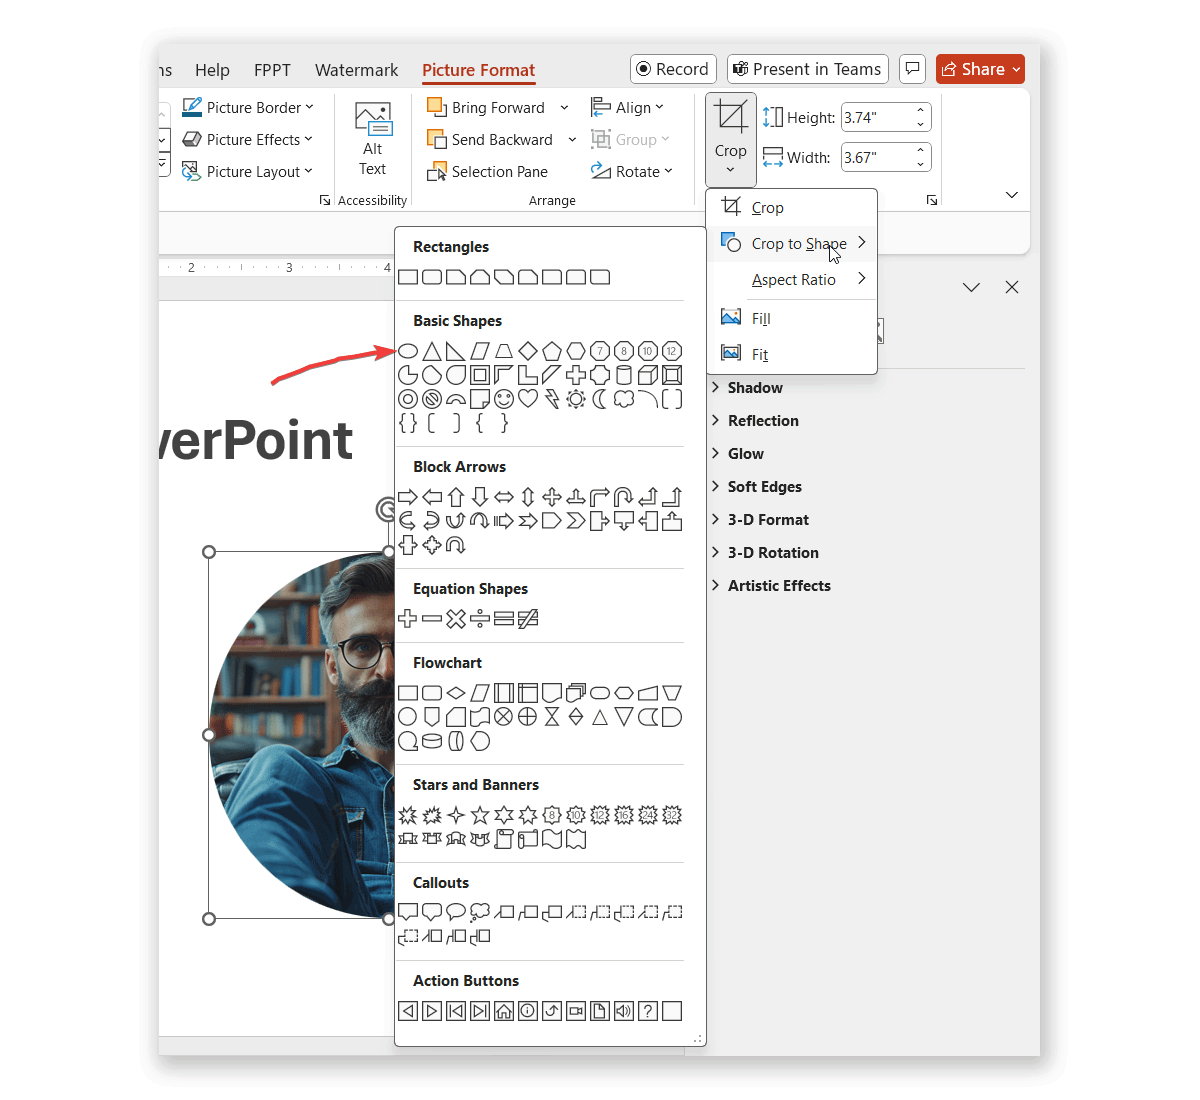
Task: Select the oval shape under Basic Shapes
Action: click(x=408, y=351)
